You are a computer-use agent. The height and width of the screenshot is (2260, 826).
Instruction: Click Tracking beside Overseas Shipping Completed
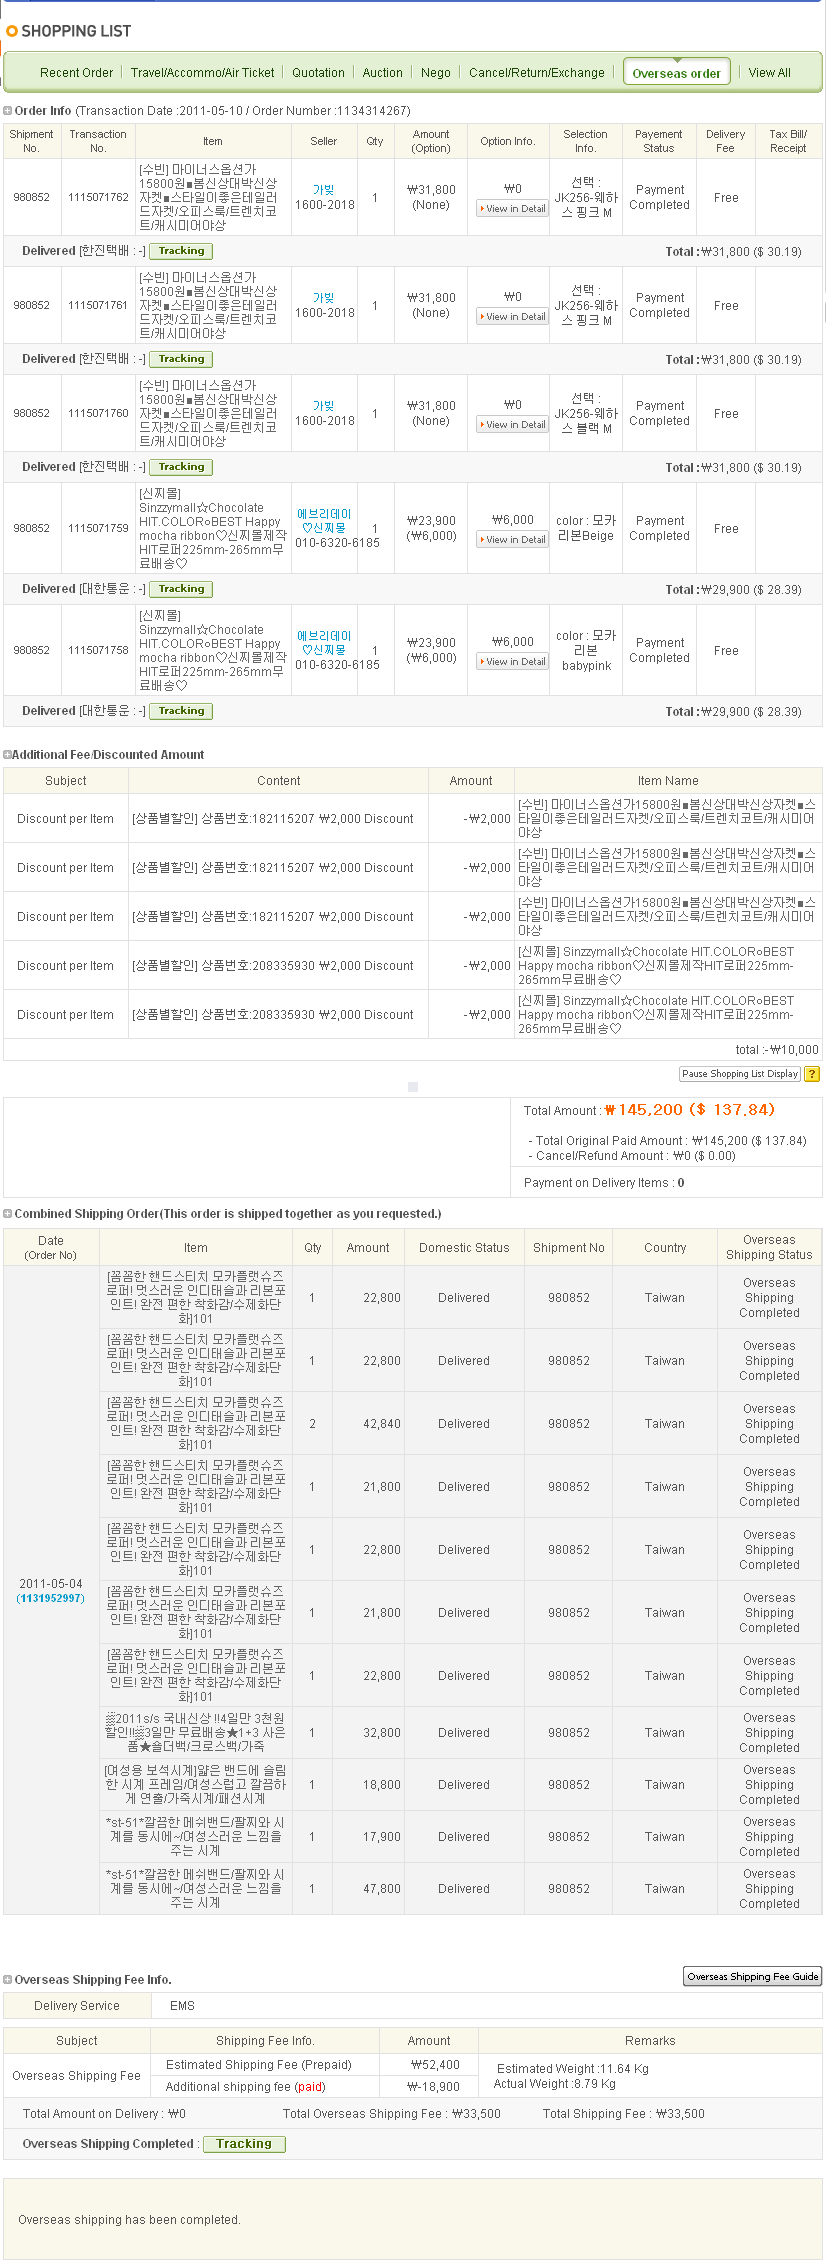244,2144
